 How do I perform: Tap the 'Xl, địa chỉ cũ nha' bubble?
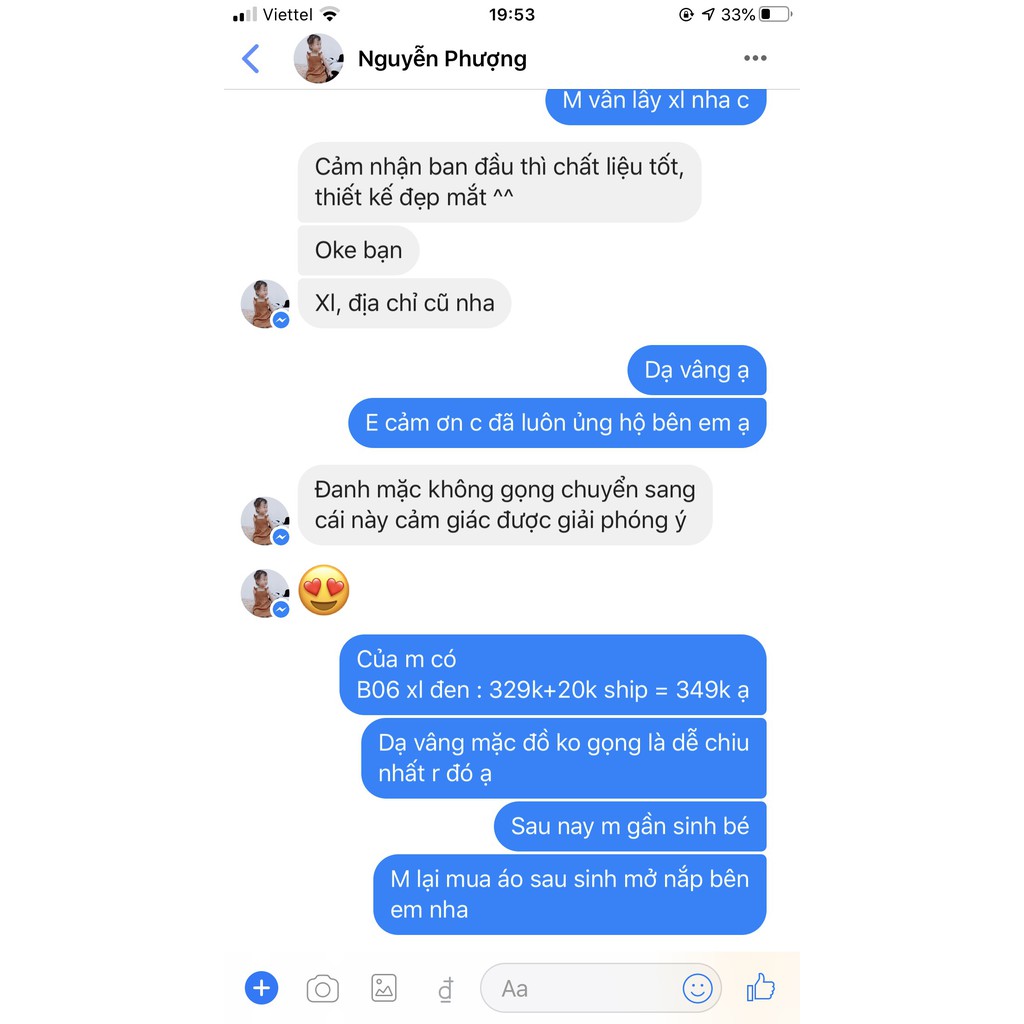point(404,303)
